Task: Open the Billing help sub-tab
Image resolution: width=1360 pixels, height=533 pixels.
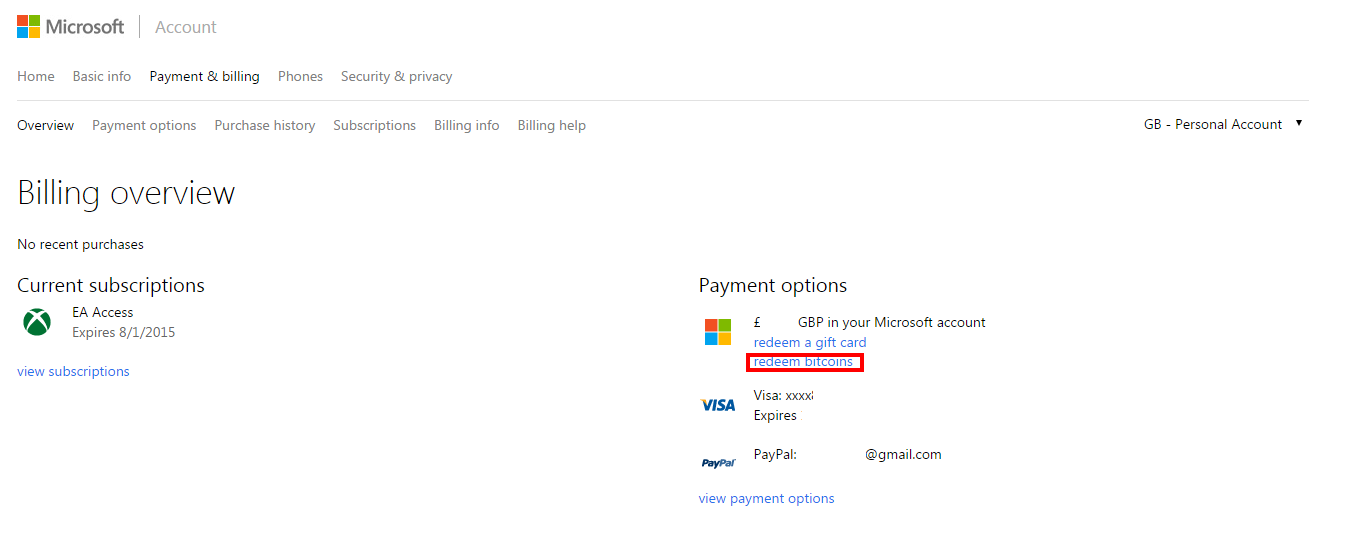Action: click(x=552, y=125)
